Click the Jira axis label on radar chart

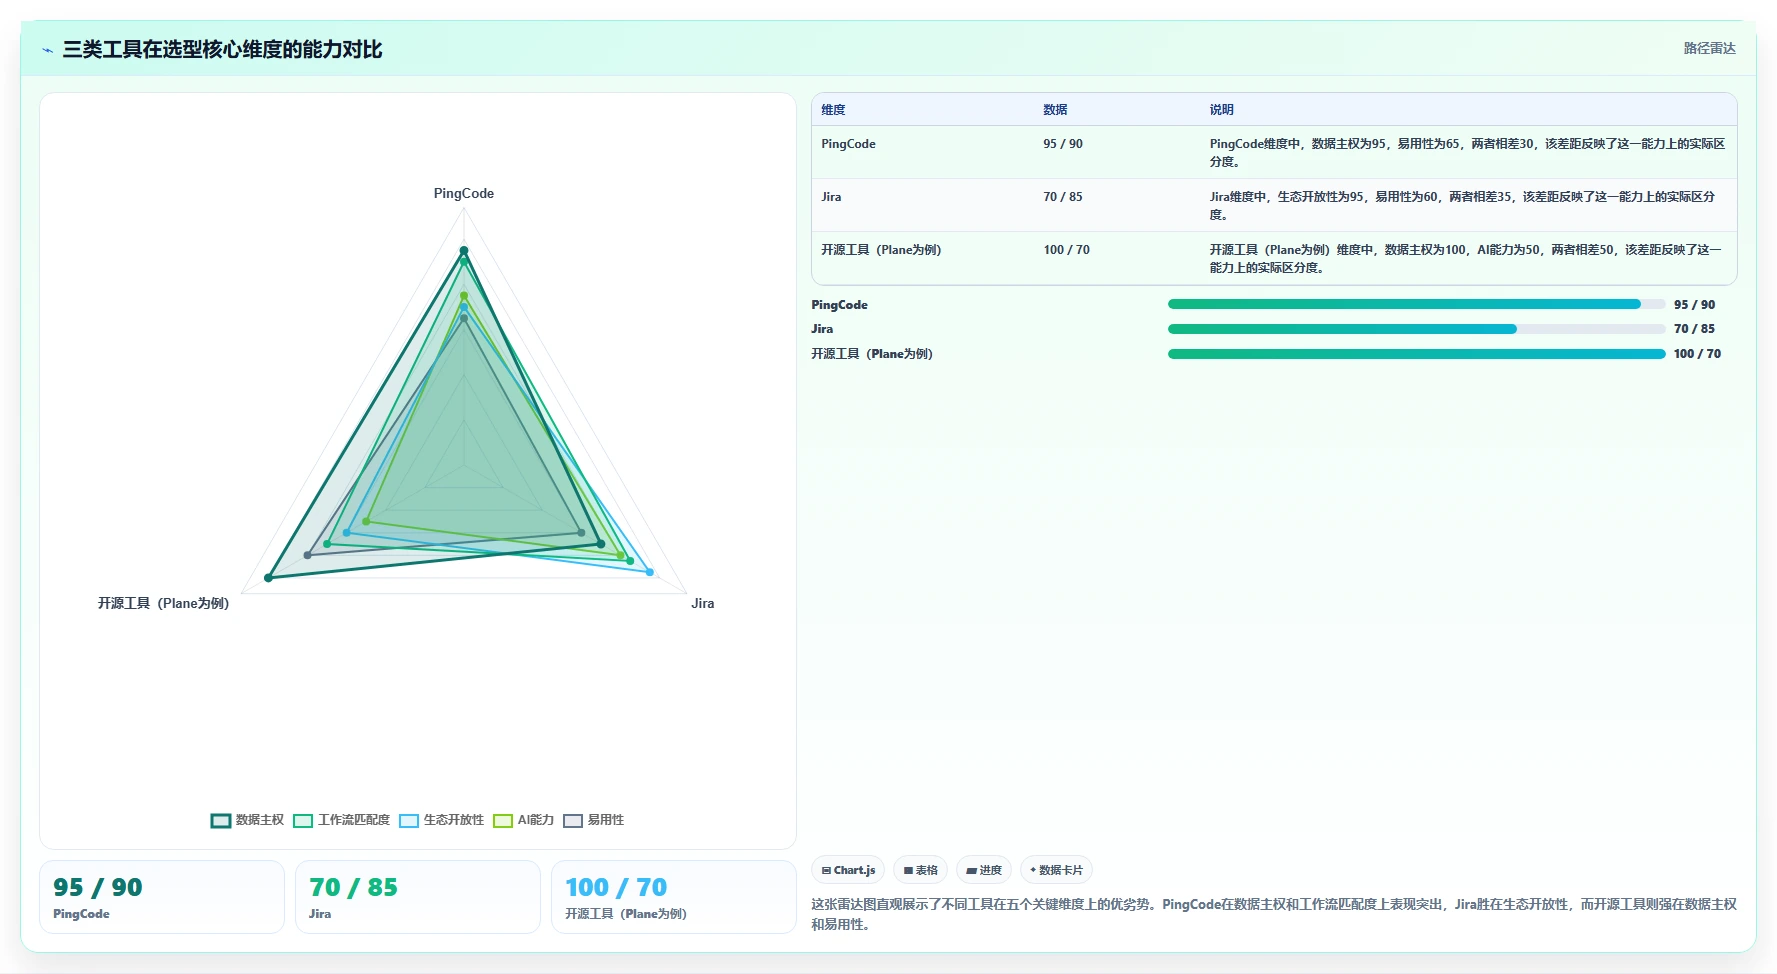tap(703, 603)
